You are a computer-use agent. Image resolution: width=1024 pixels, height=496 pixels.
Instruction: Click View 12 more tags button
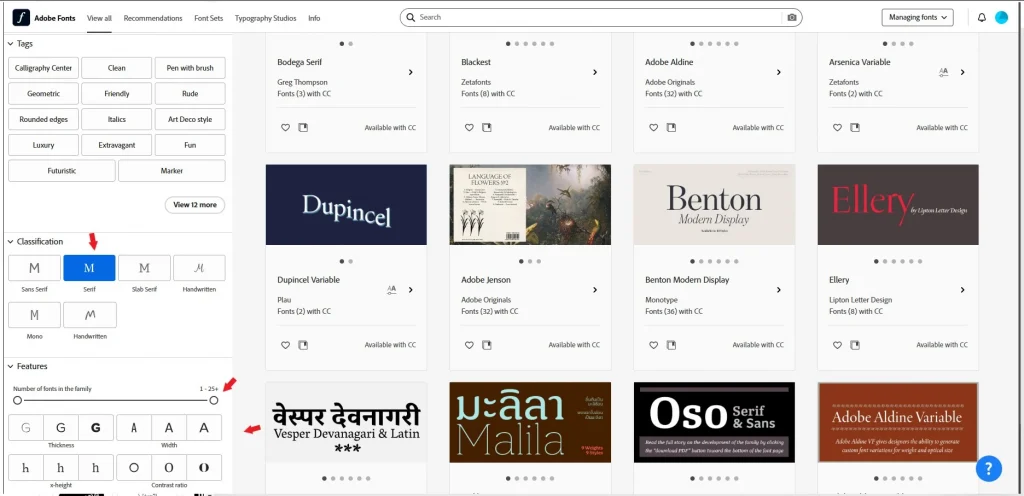(x=195, y=205)
